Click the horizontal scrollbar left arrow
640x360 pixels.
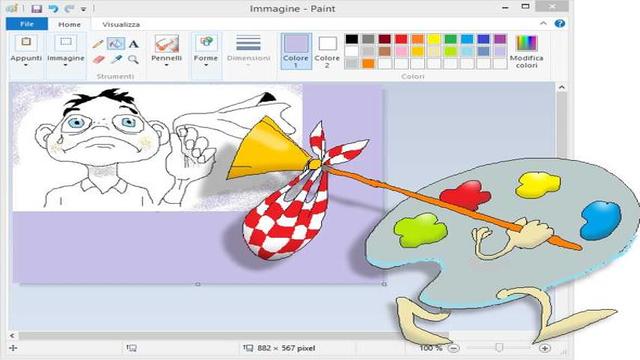click(12, 336)
